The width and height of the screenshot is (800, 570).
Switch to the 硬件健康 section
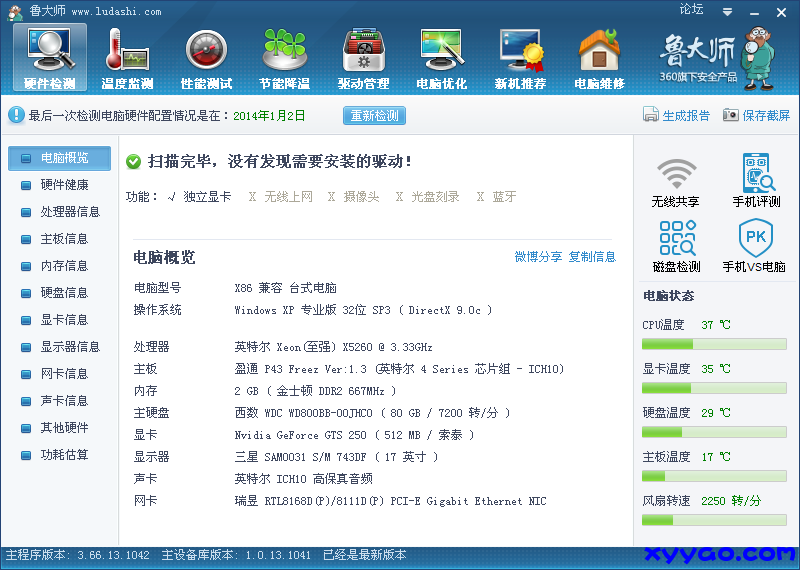point(64,185)
